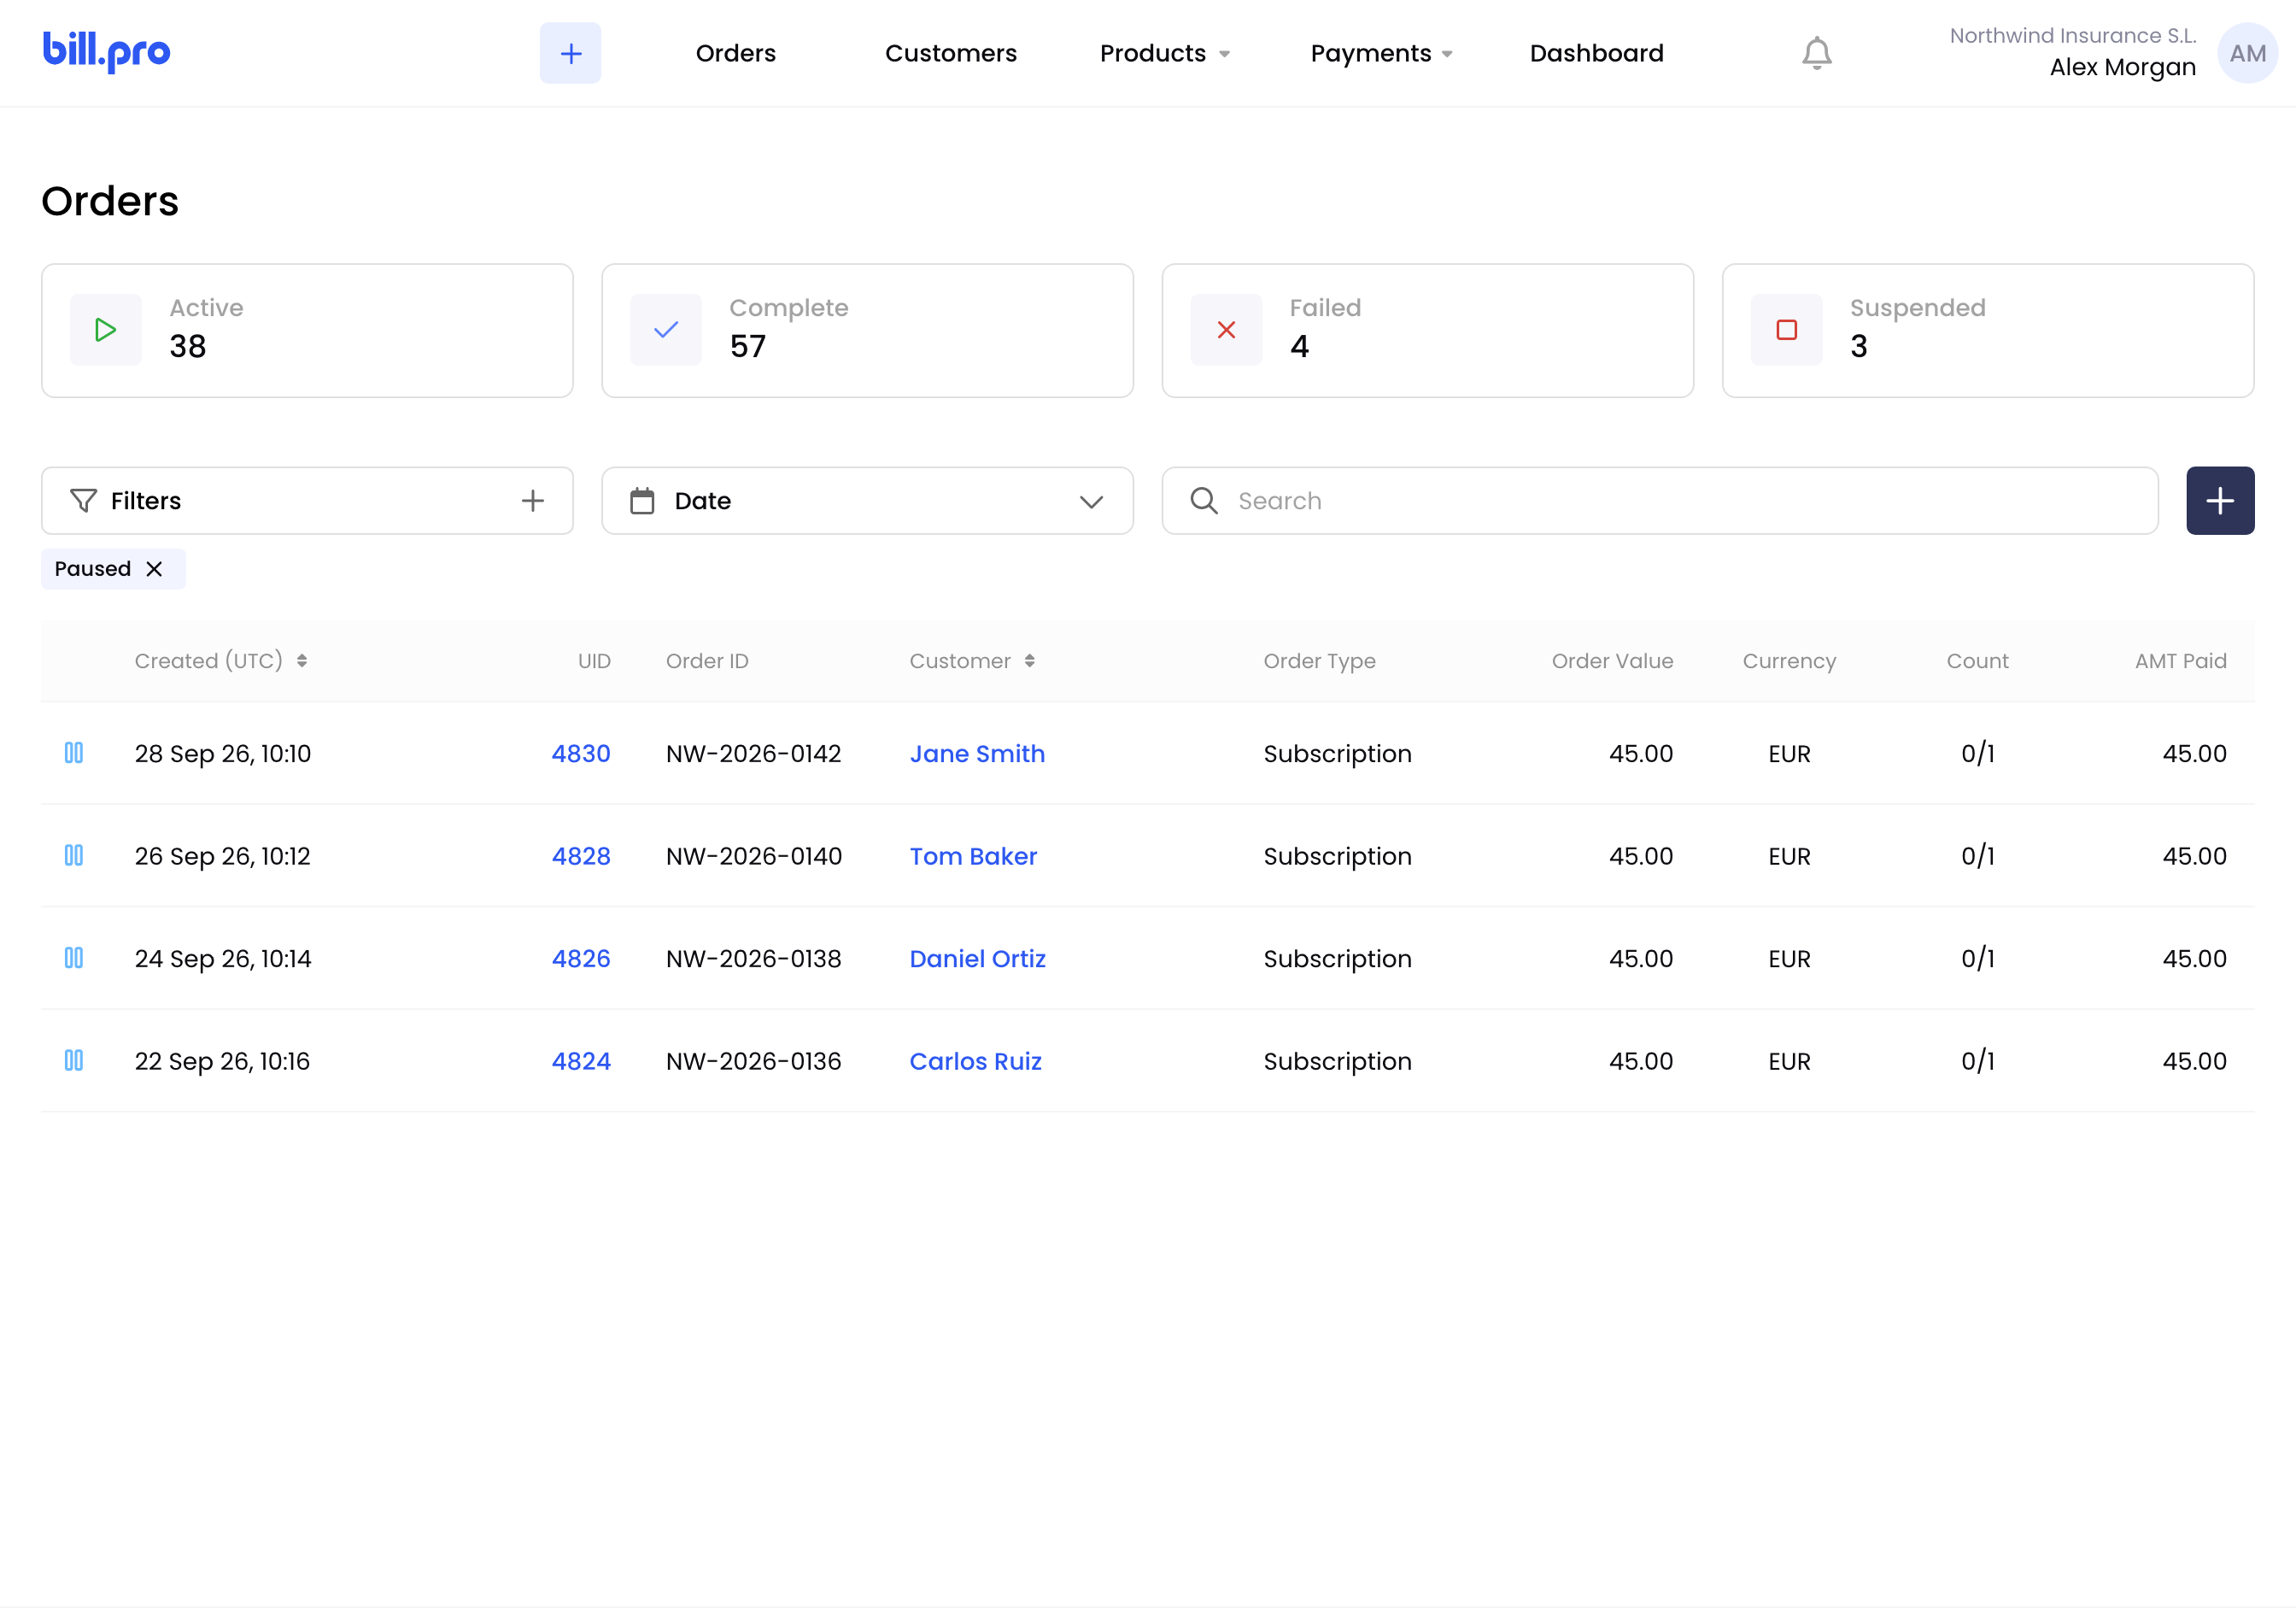Click the Alex Morgan user name
Image resolution: width=2296 pixels, height=1620 pixels.
point(2122,67)
